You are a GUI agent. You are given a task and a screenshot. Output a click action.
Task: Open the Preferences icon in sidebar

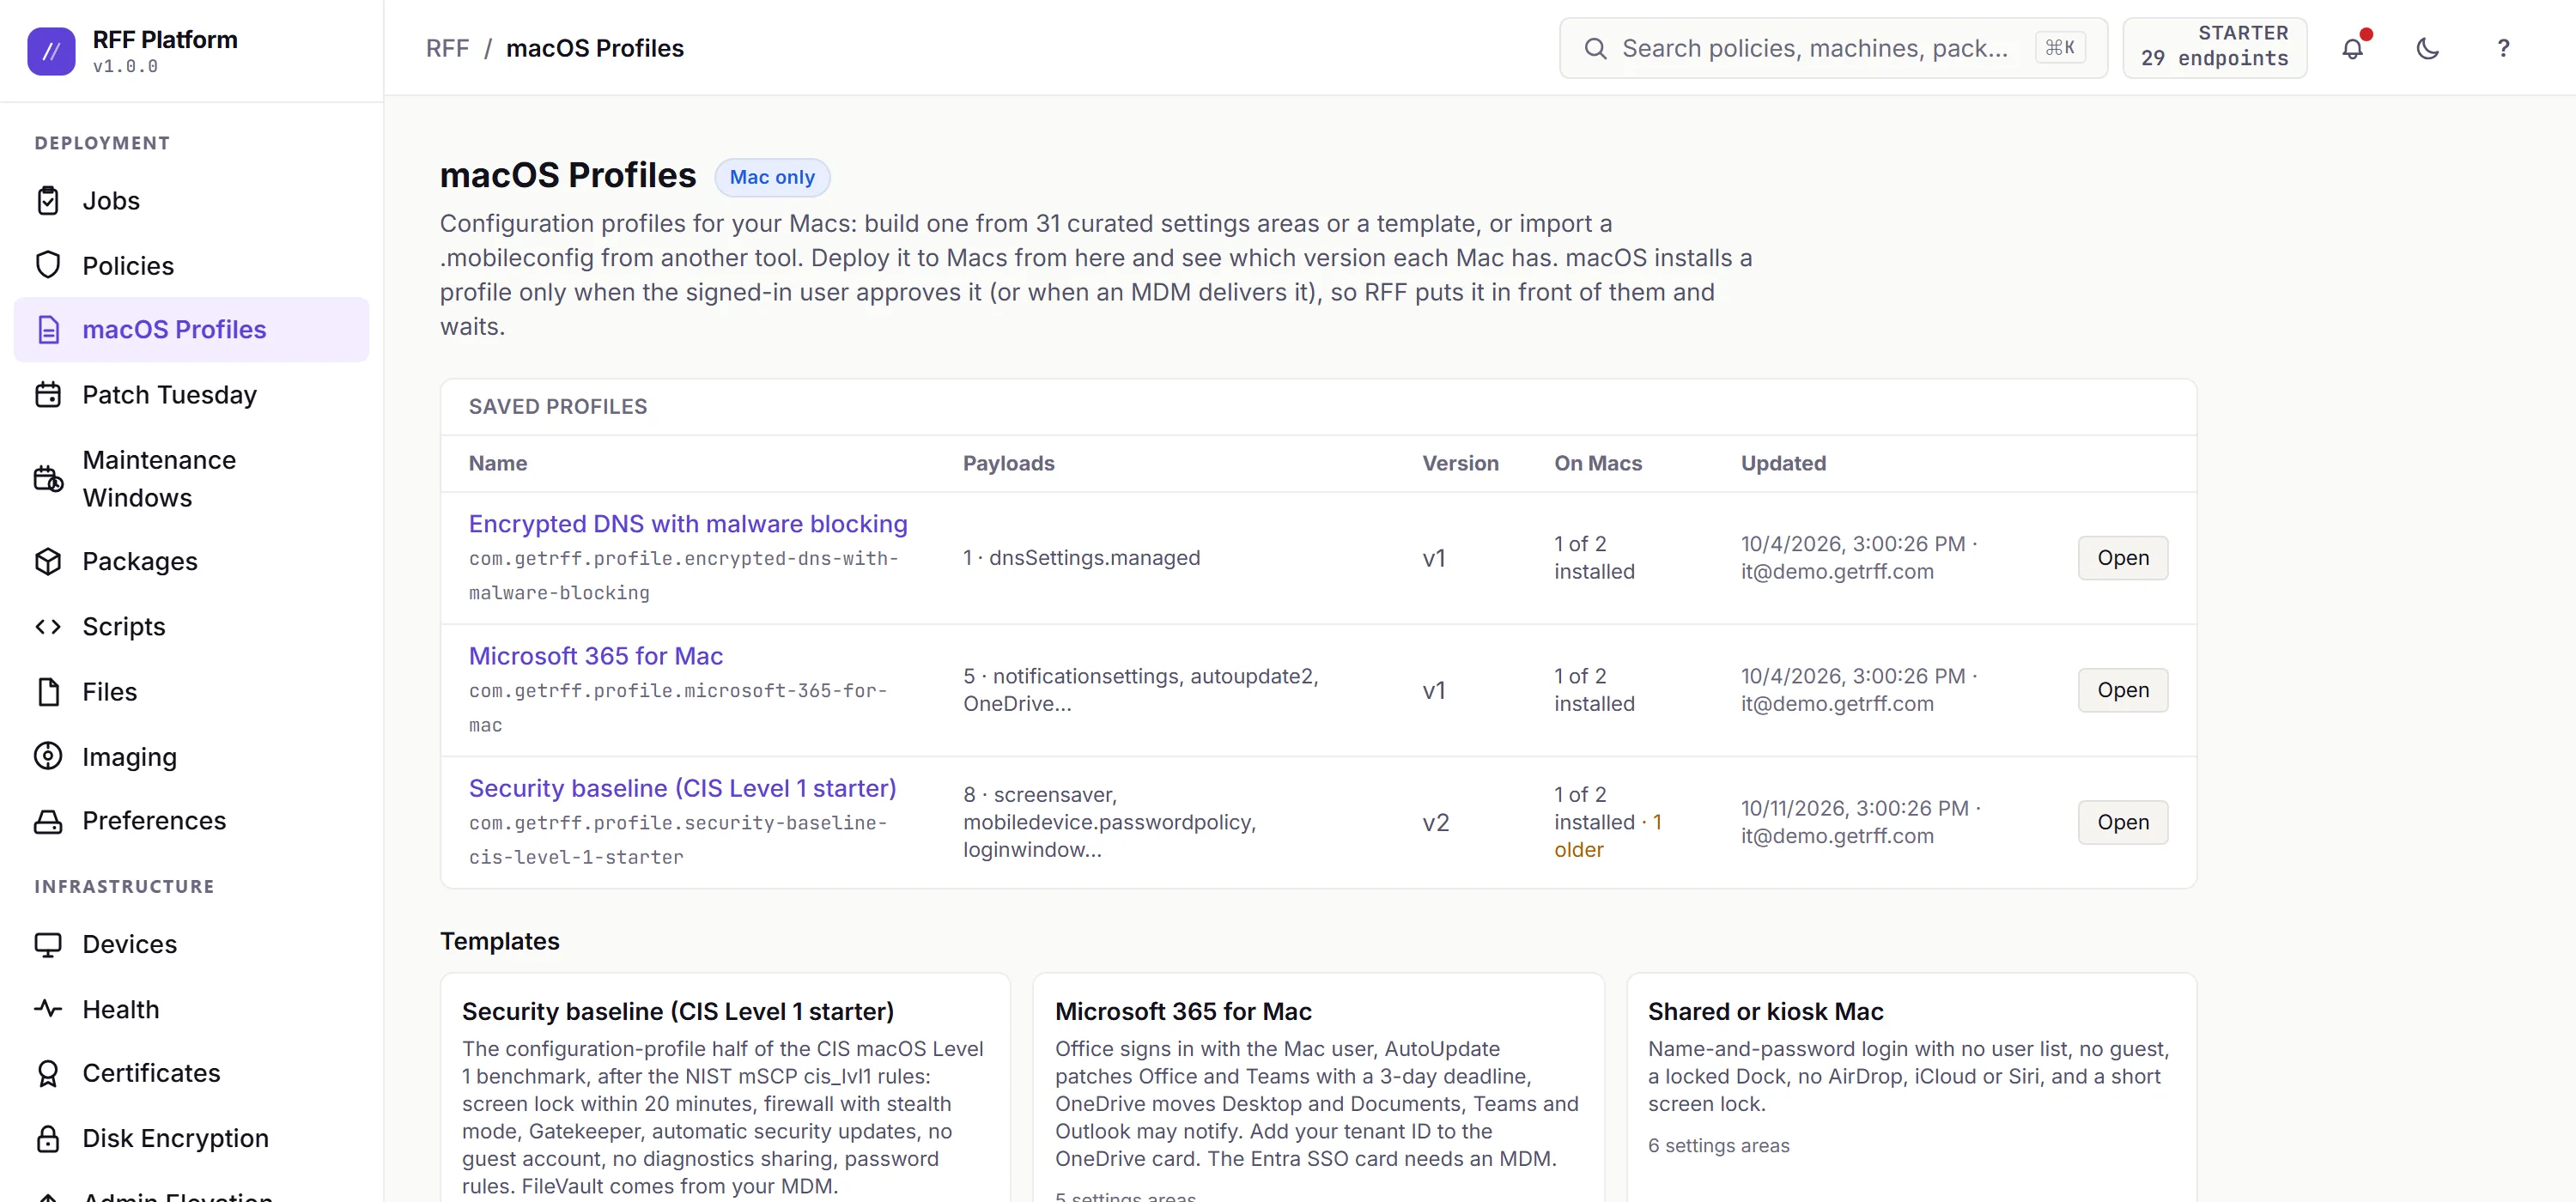point(48,821)
